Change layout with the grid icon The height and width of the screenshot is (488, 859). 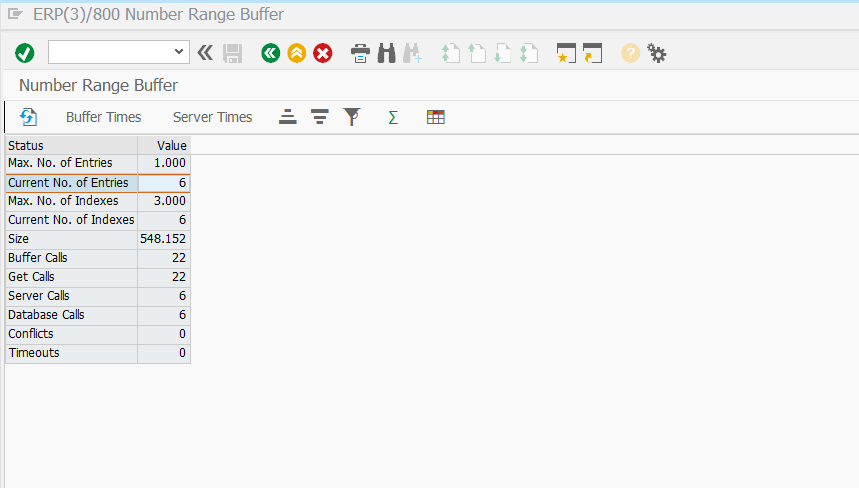point(436,117)
